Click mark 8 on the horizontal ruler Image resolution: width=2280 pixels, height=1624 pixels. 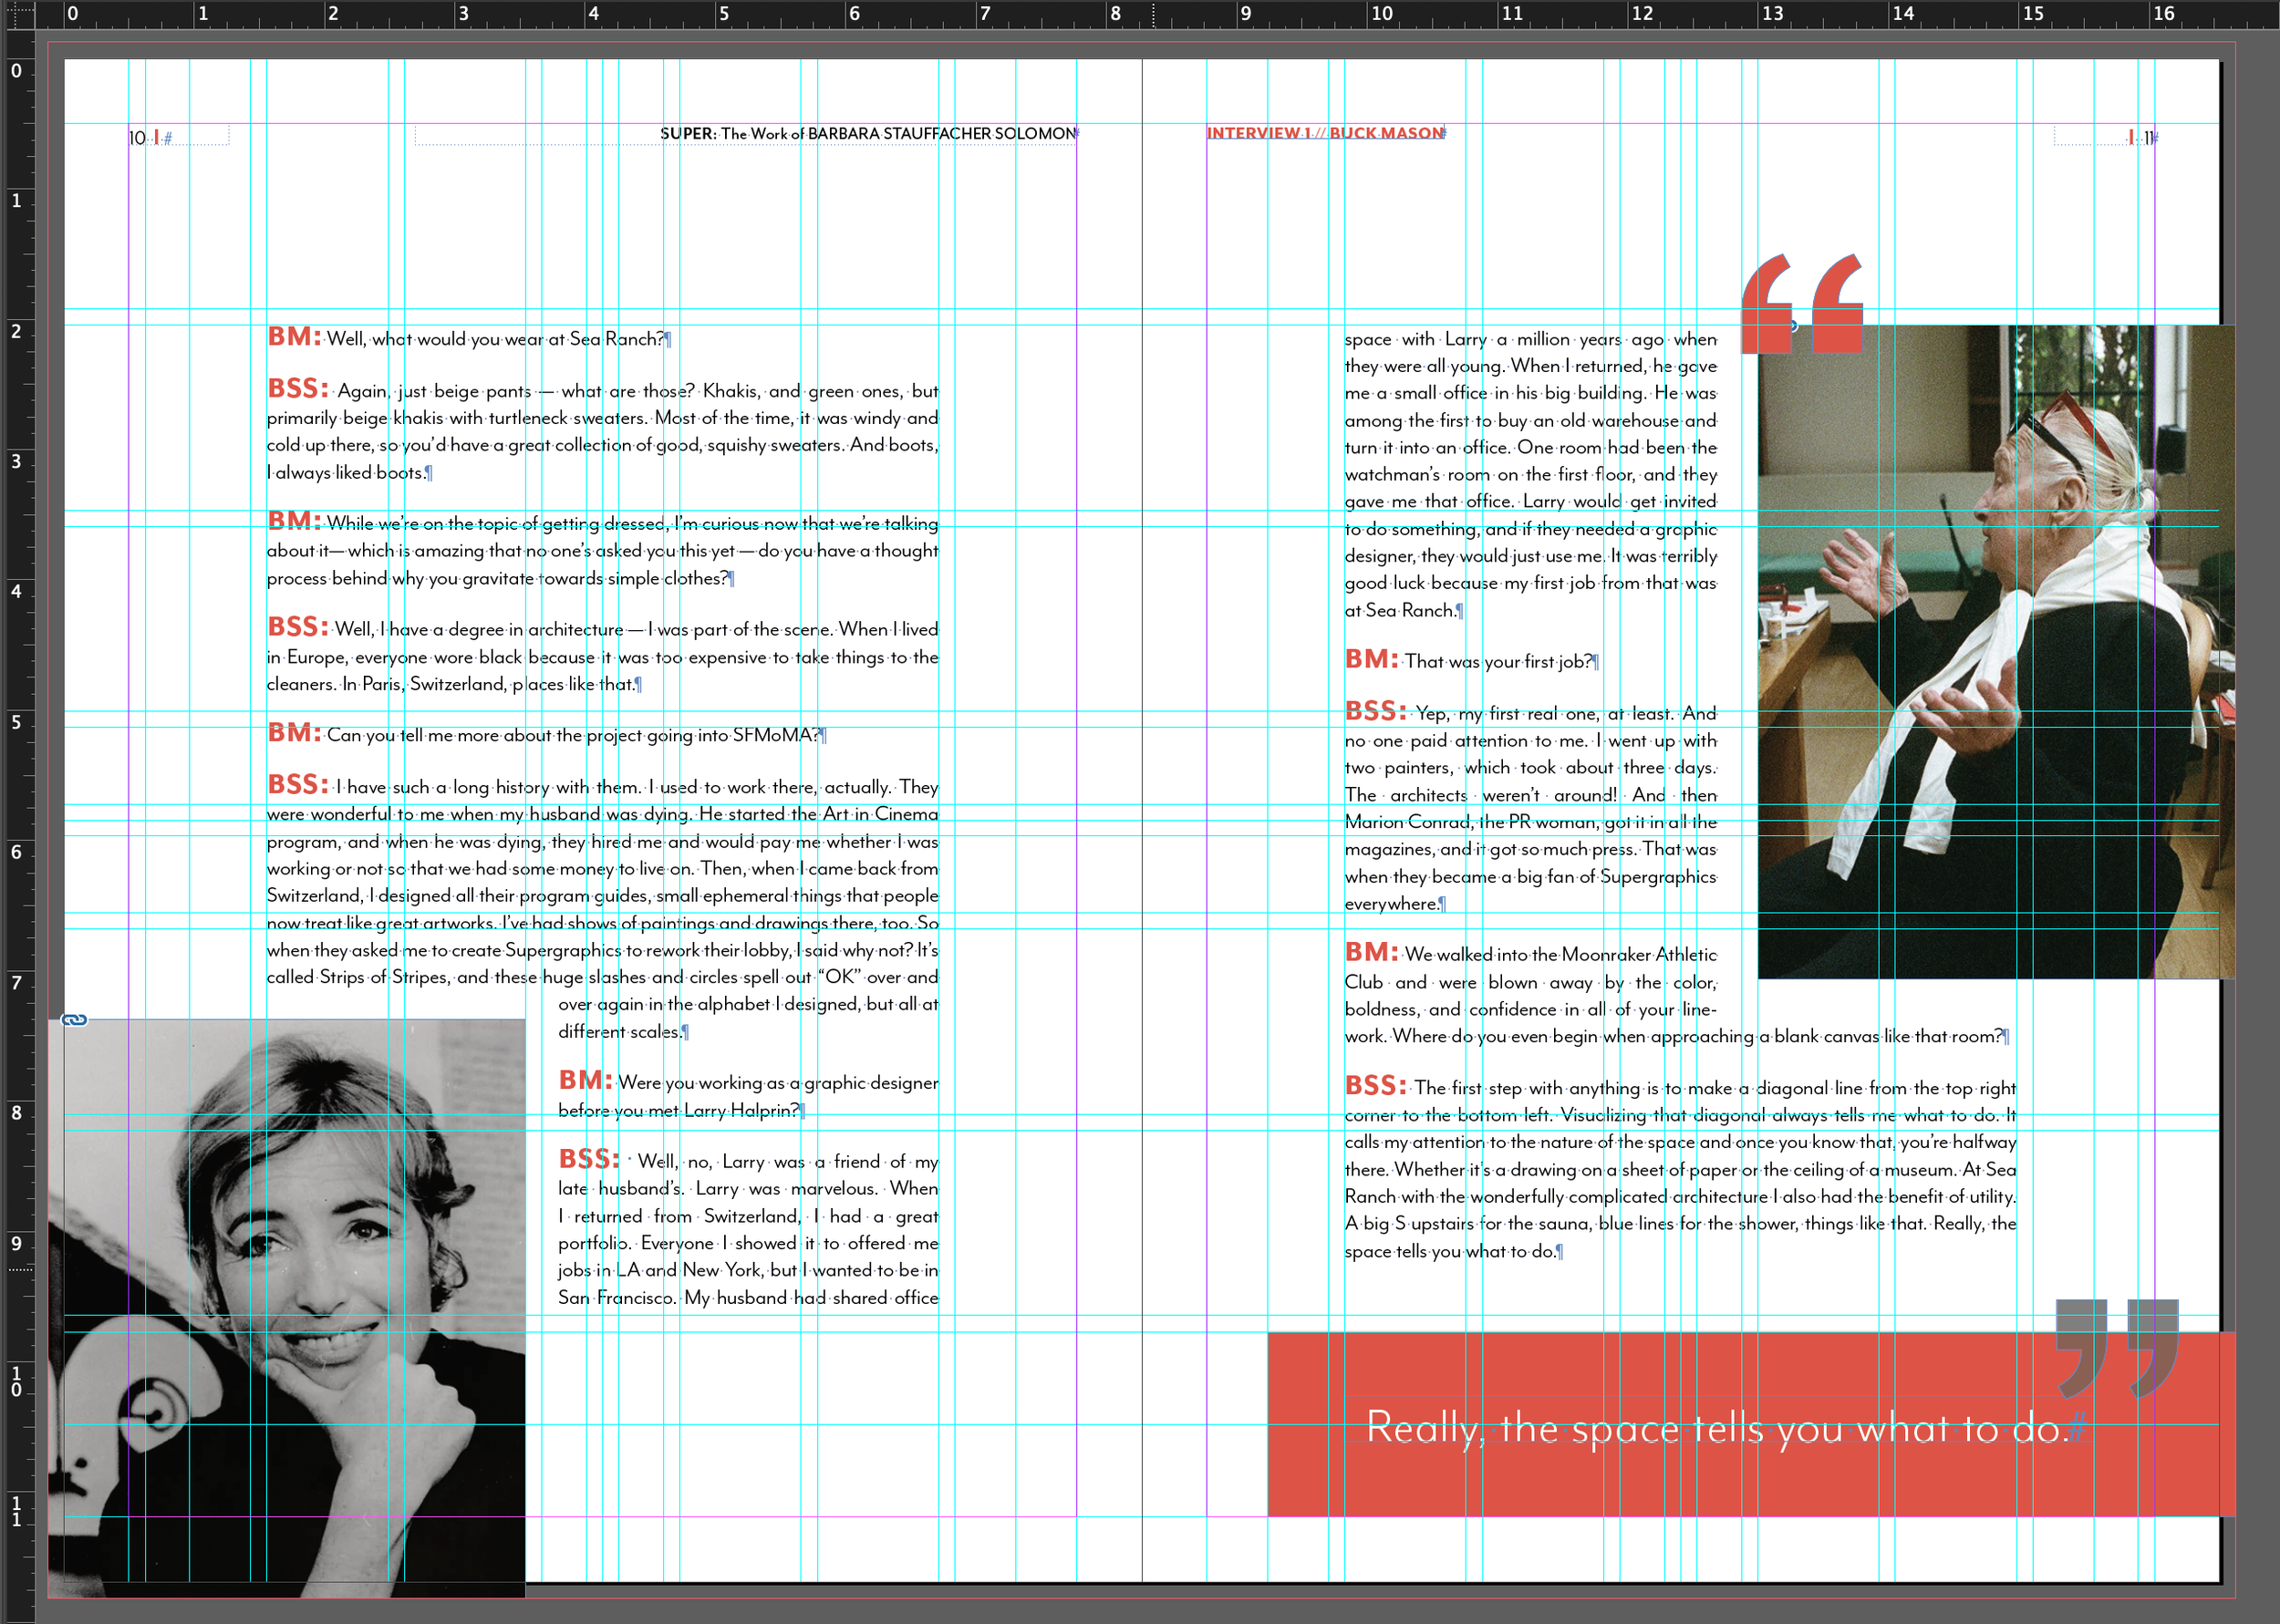pos(1115,14)
